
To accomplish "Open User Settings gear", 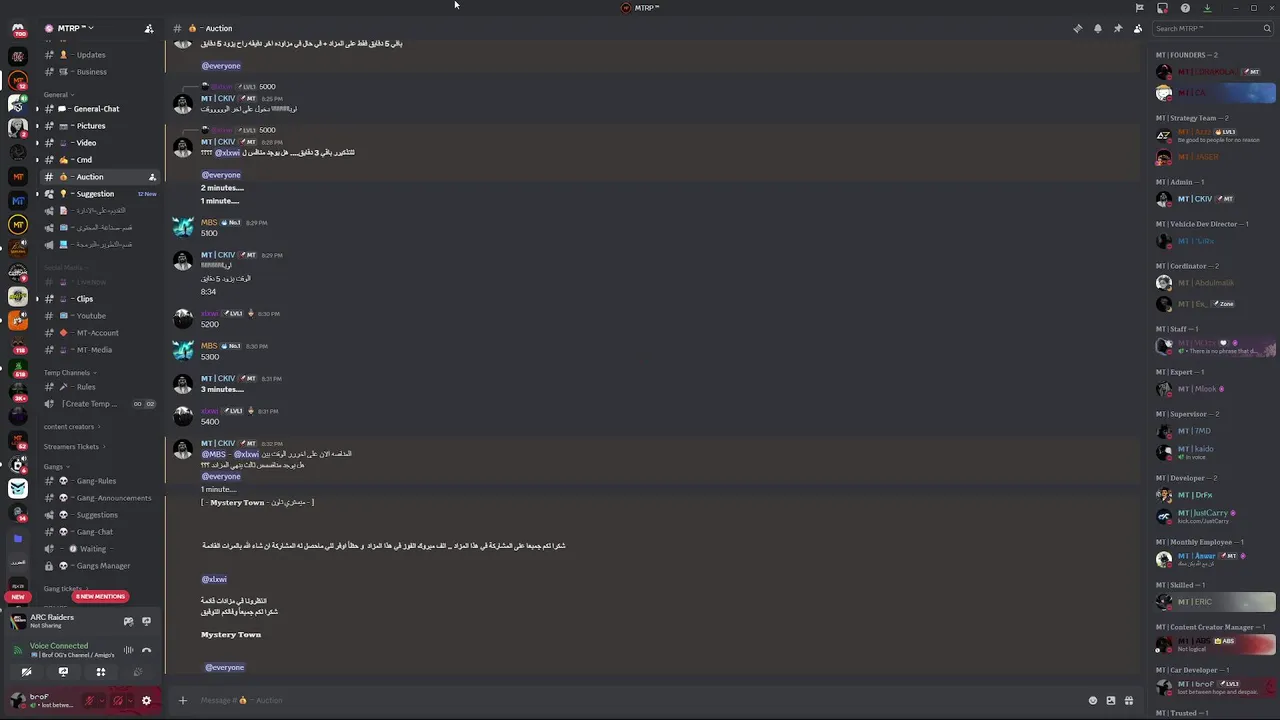I will tap(146, 700).
